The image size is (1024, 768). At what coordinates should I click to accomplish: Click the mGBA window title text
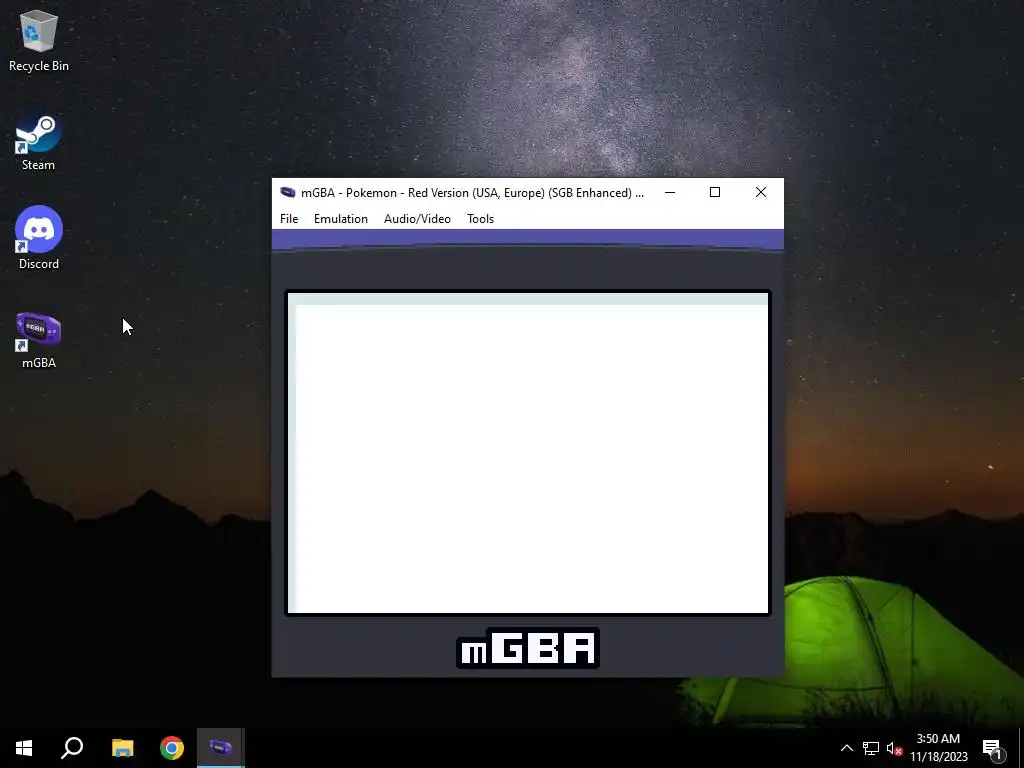pos(472,193)
